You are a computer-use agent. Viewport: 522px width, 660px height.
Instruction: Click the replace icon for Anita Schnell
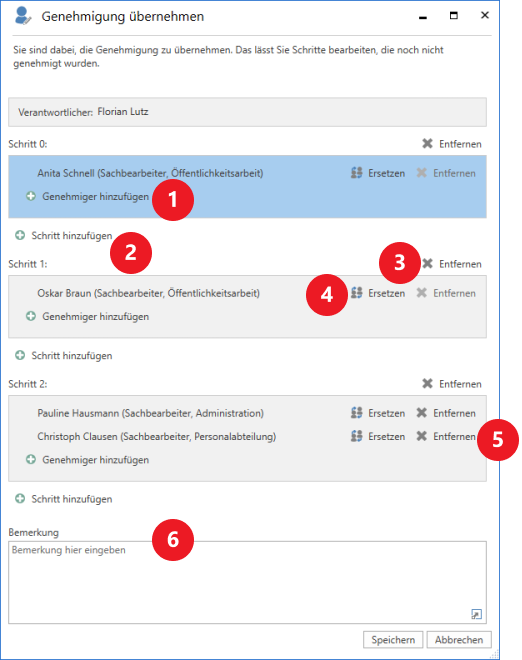click(x=357, y=173)
